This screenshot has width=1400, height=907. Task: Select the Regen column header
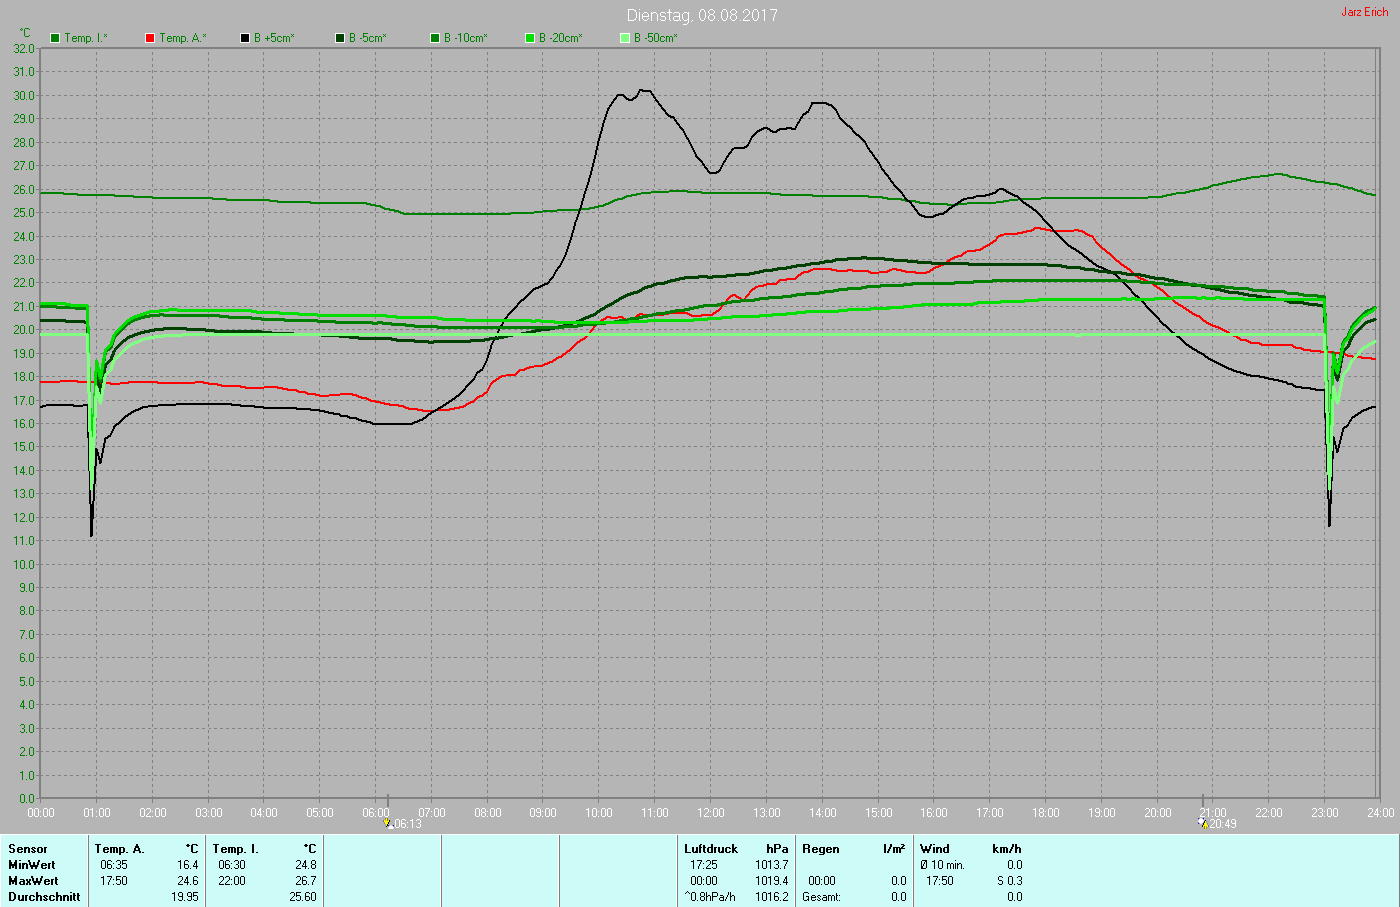821,849
